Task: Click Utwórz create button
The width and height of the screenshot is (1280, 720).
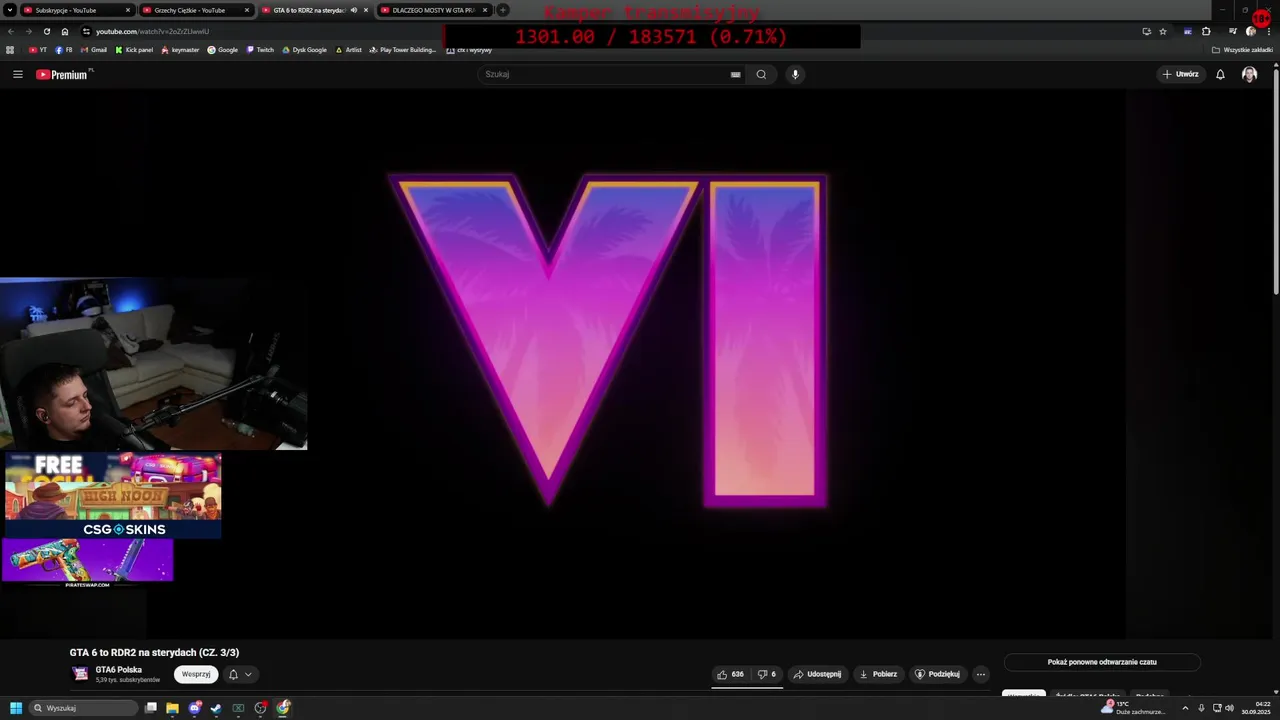Action: (x=1180, y=74)
